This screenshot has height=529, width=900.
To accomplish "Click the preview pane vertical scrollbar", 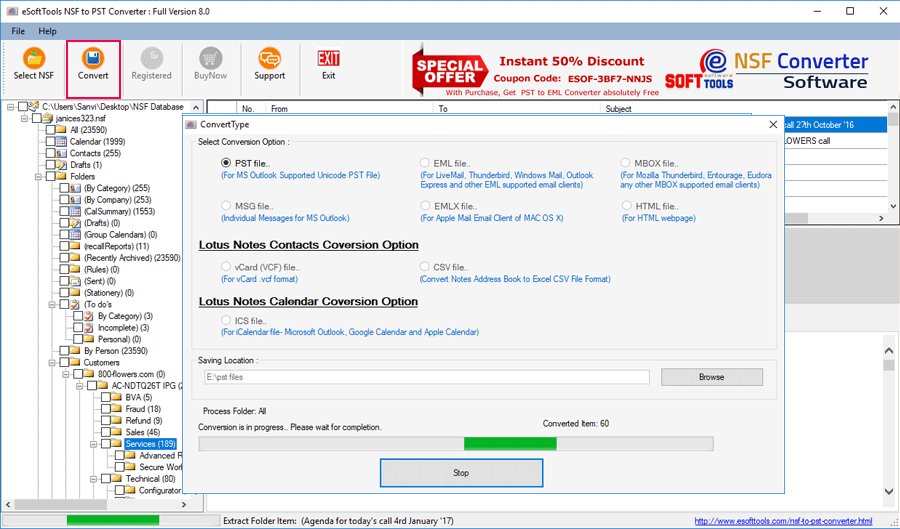I will (x=889, y=421).
